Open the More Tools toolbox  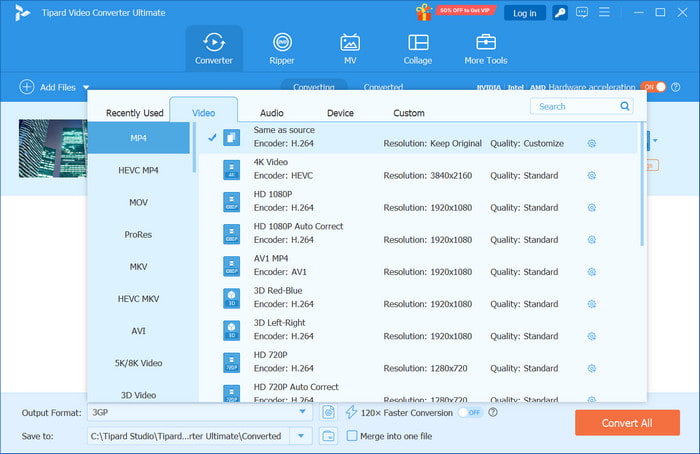click(x=486, y=48)
